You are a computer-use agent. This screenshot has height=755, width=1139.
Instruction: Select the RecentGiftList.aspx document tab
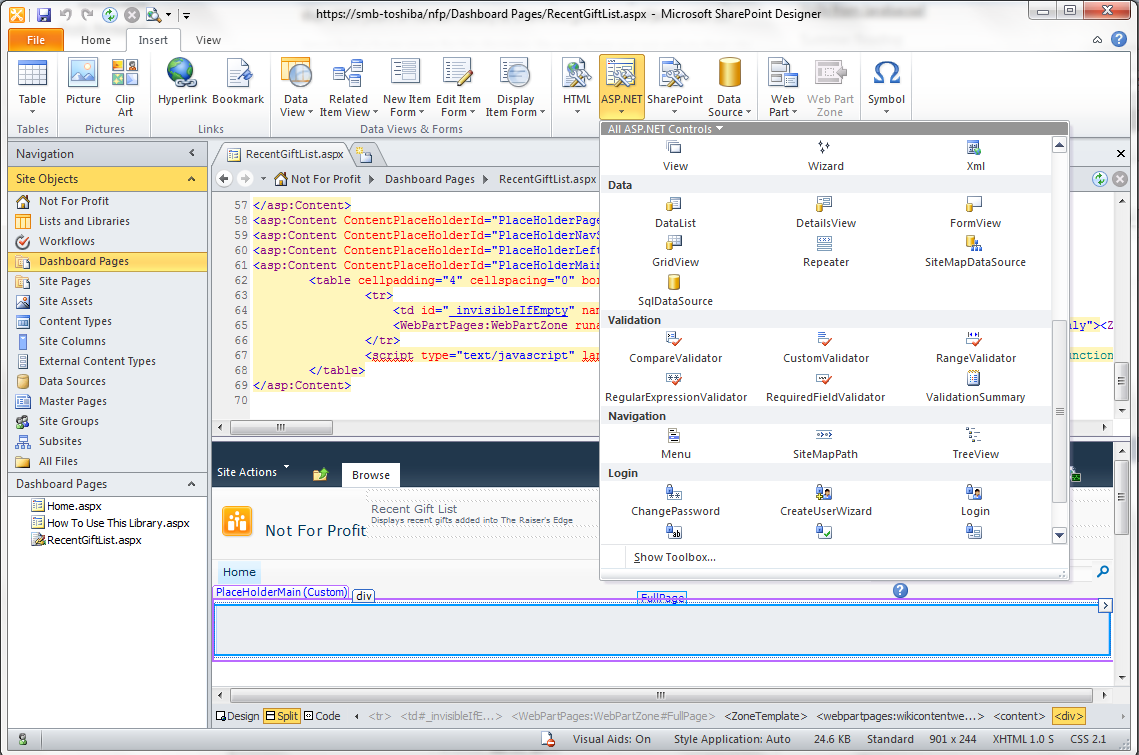coord(285,154)
